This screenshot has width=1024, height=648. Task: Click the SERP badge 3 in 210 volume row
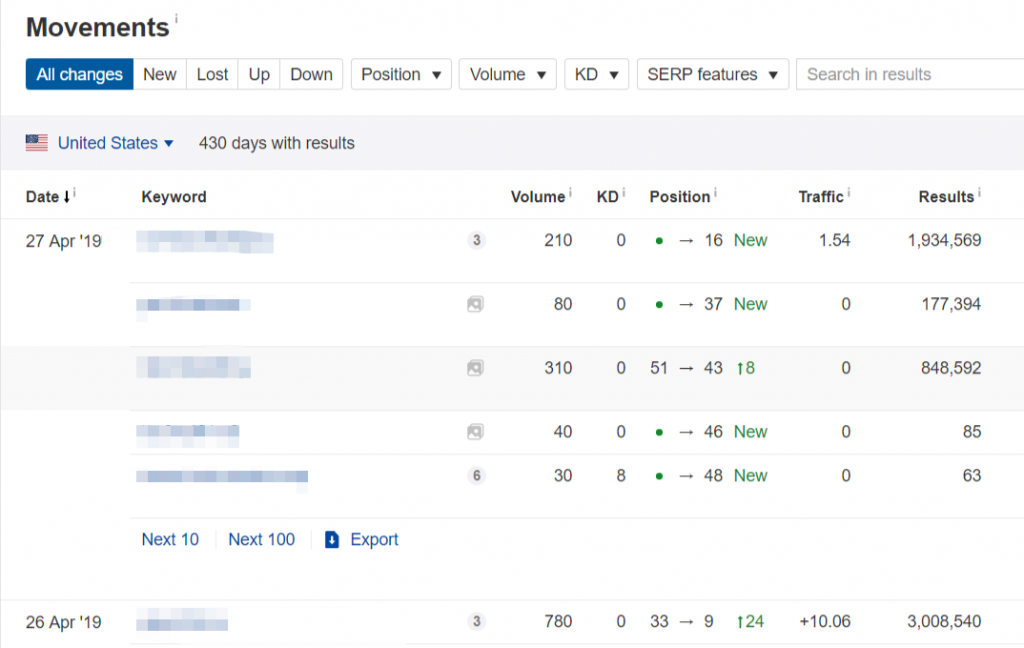click(476, 240)
